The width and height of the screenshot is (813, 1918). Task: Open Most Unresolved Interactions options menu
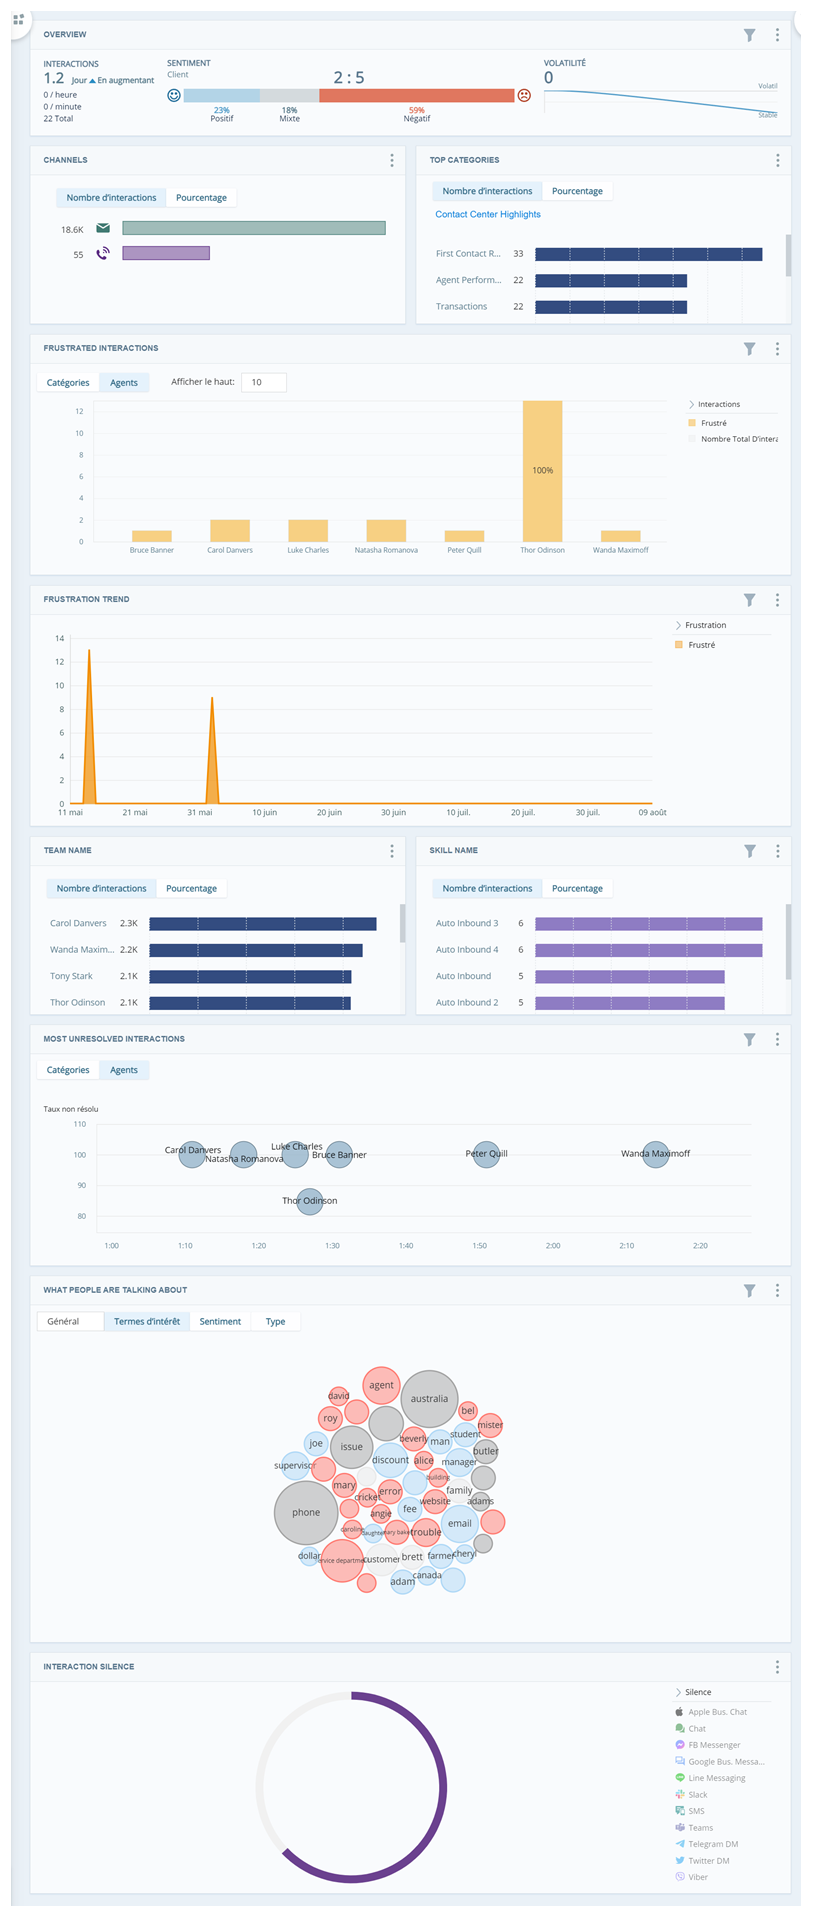point(777,1040)
